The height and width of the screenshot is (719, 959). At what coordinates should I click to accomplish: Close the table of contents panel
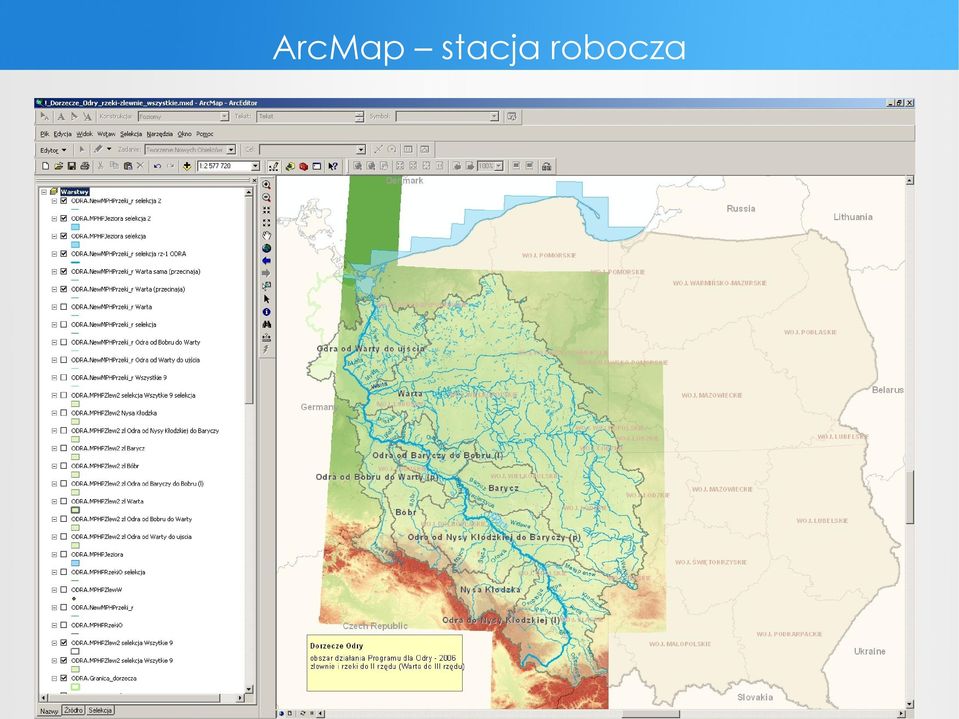pyautogui.click(x=253, y=180)
